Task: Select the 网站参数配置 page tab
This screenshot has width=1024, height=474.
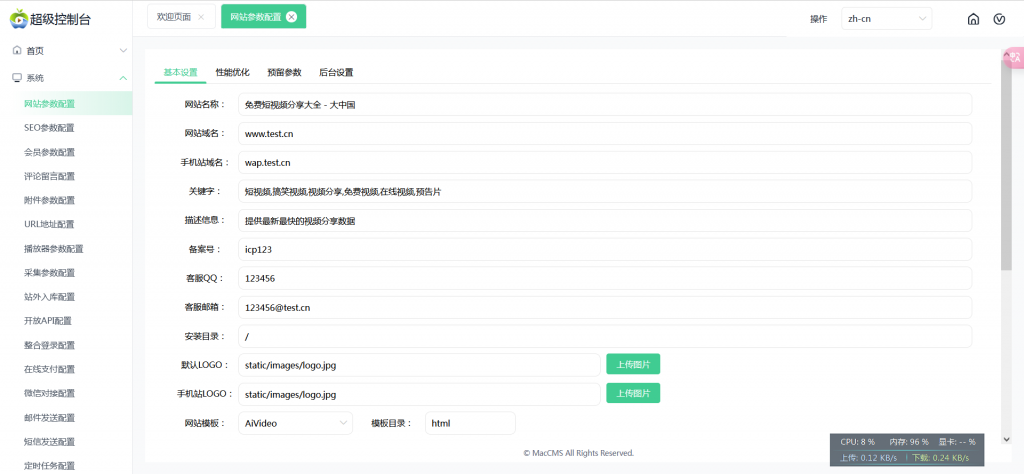Action: tap(263, 17)
